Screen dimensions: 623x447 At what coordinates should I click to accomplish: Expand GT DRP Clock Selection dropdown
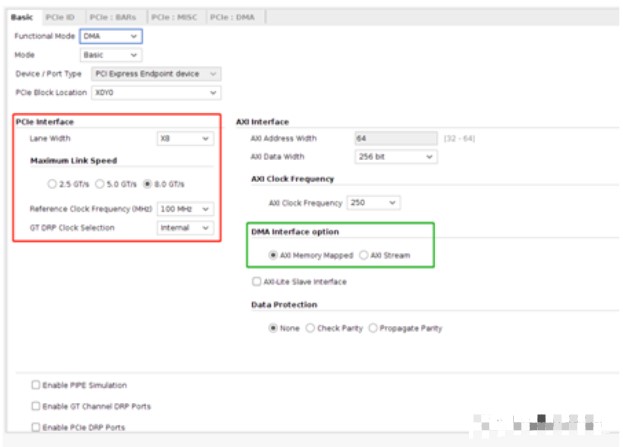(186, 227)
